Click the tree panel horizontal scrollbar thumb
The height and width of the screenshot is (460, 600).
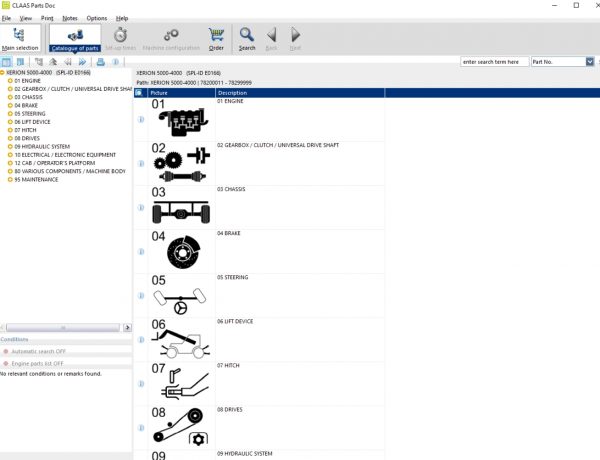click(x=63, y=328)
